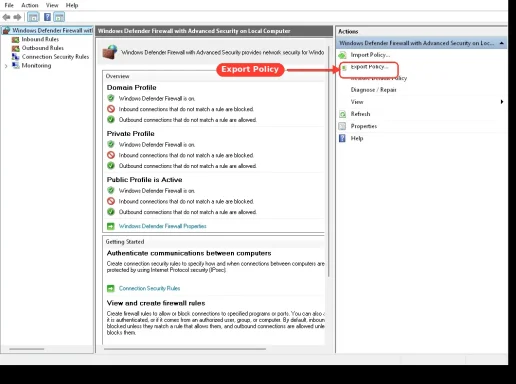Viewport: 516px width, 384px height.
Task: Click the Outbound Rules tree icon
Action: coord(16,48)
